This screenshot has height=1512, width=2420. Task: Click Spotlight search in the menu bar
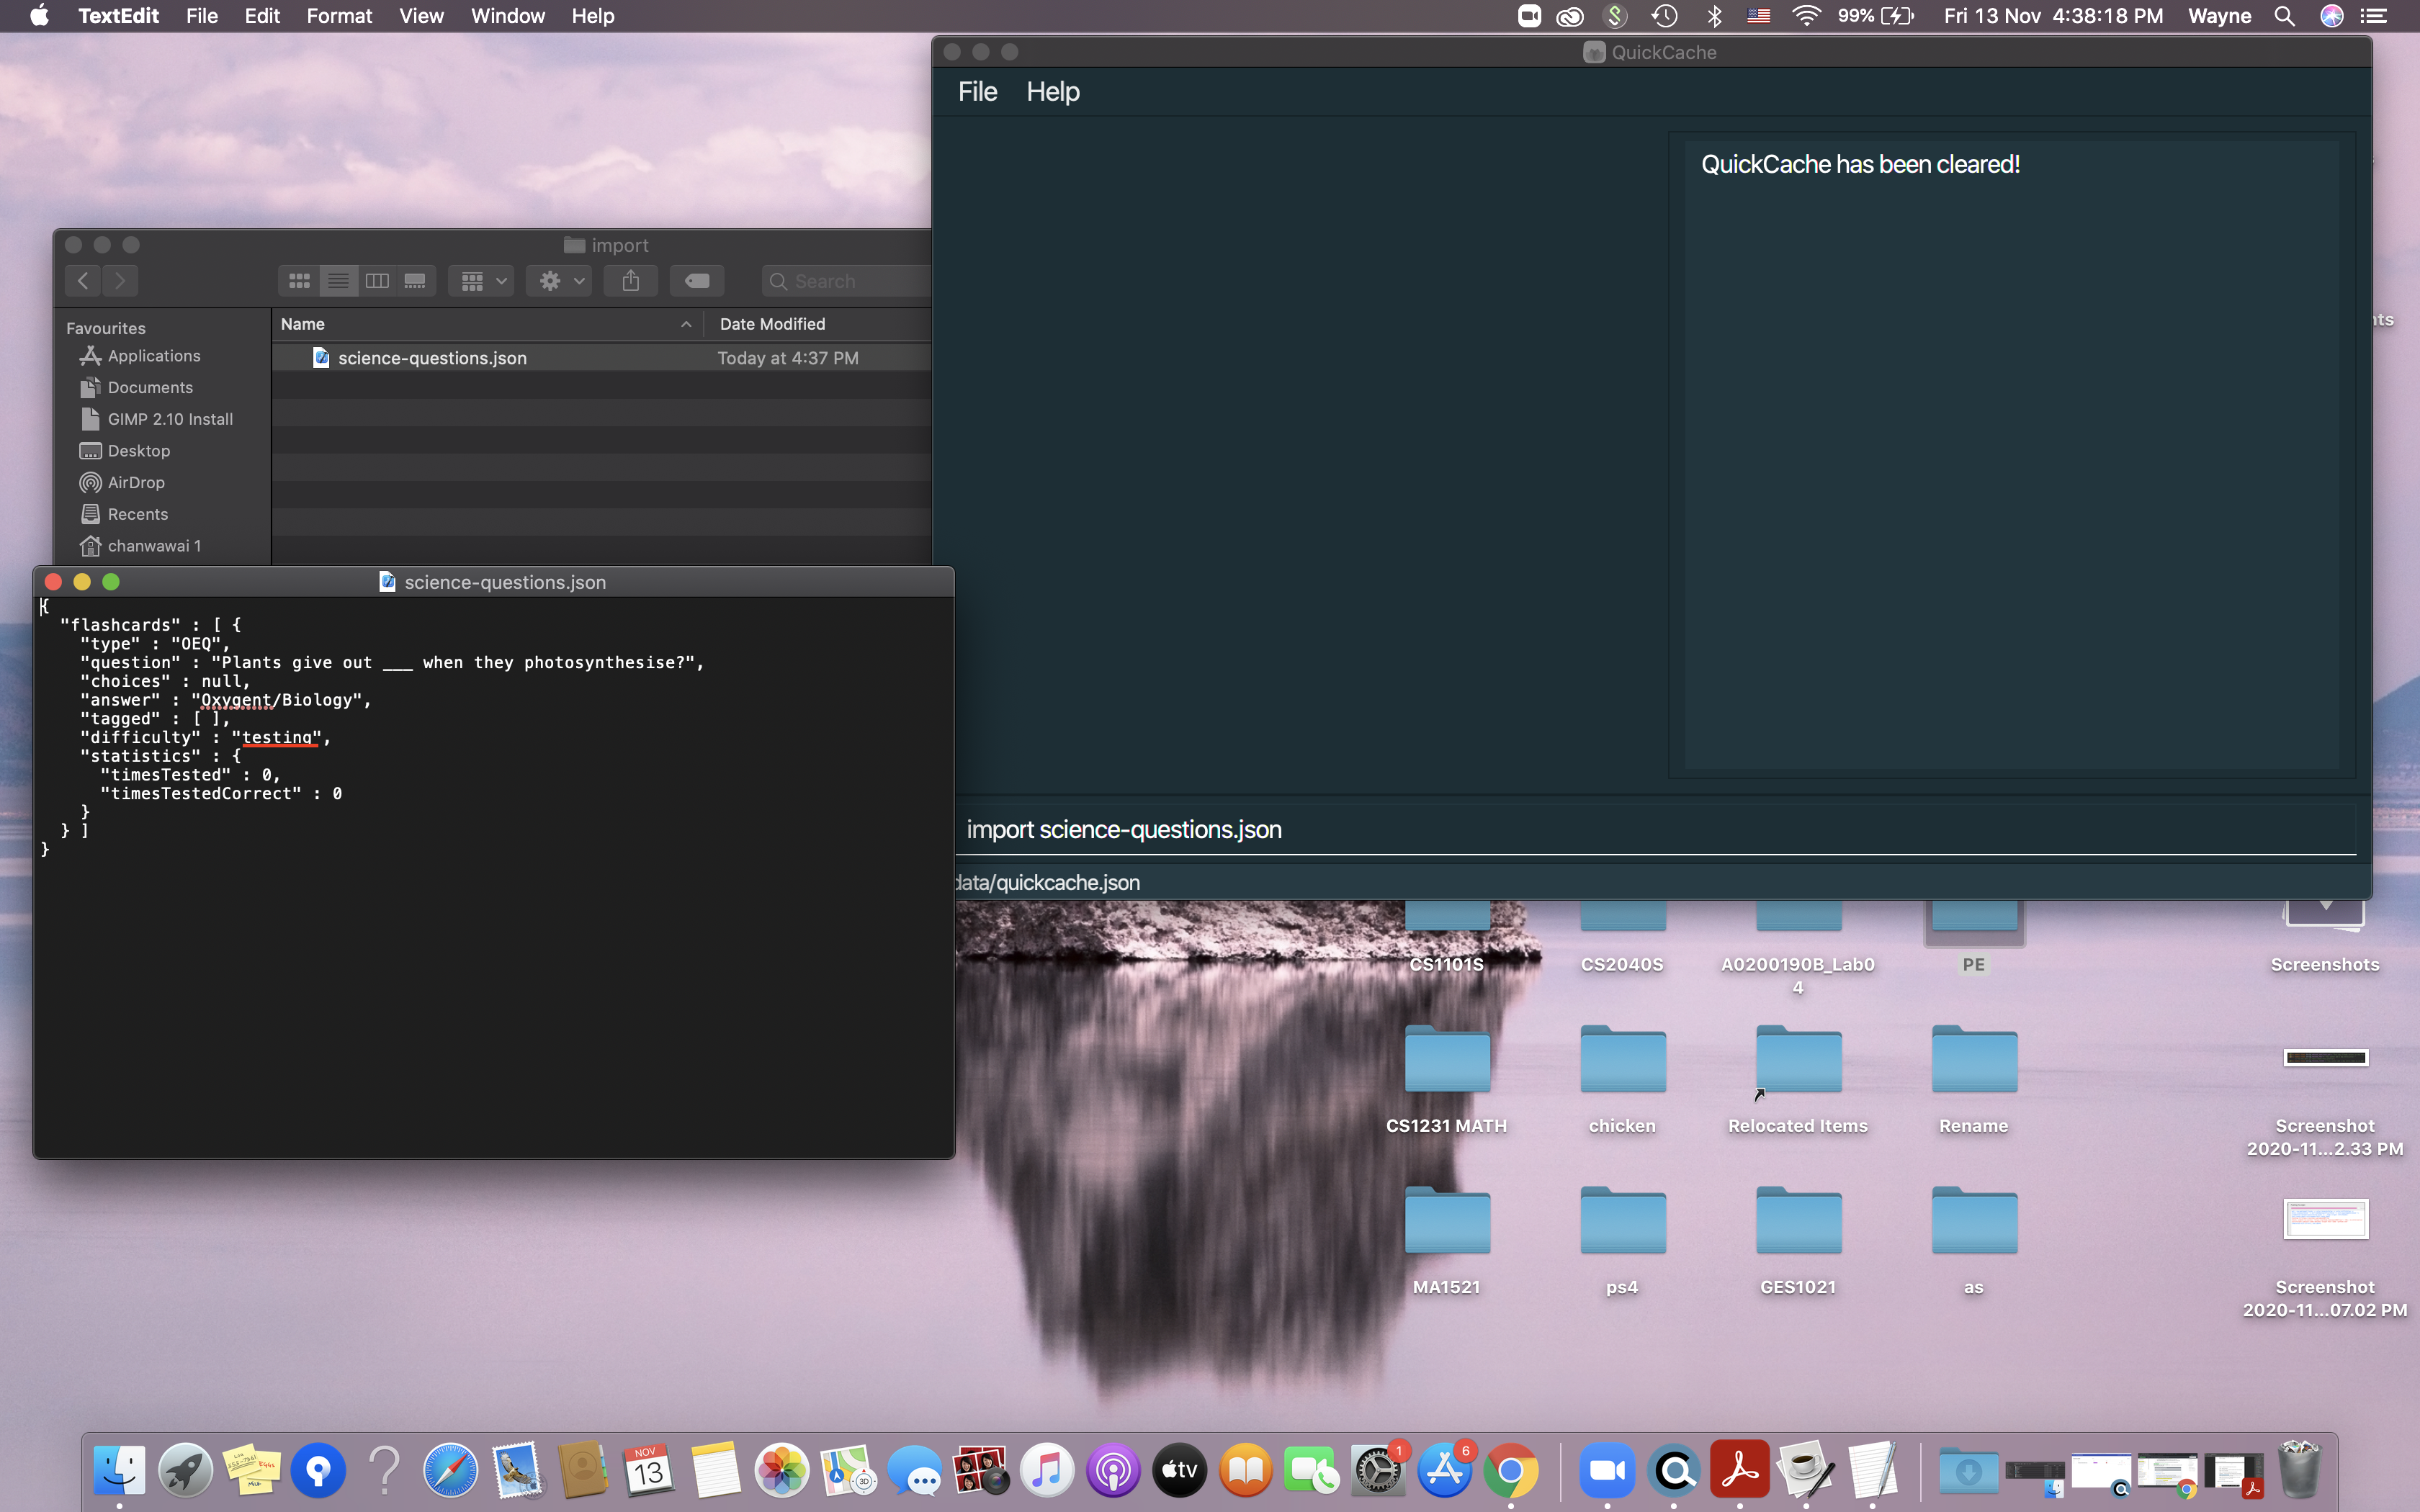click(x=2284, y=16)
